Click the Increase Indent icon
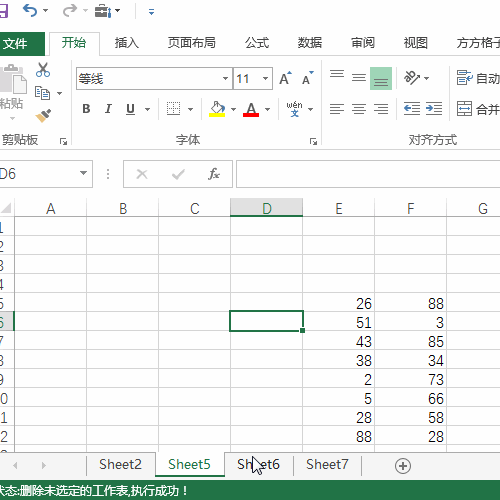 point(434,109)
